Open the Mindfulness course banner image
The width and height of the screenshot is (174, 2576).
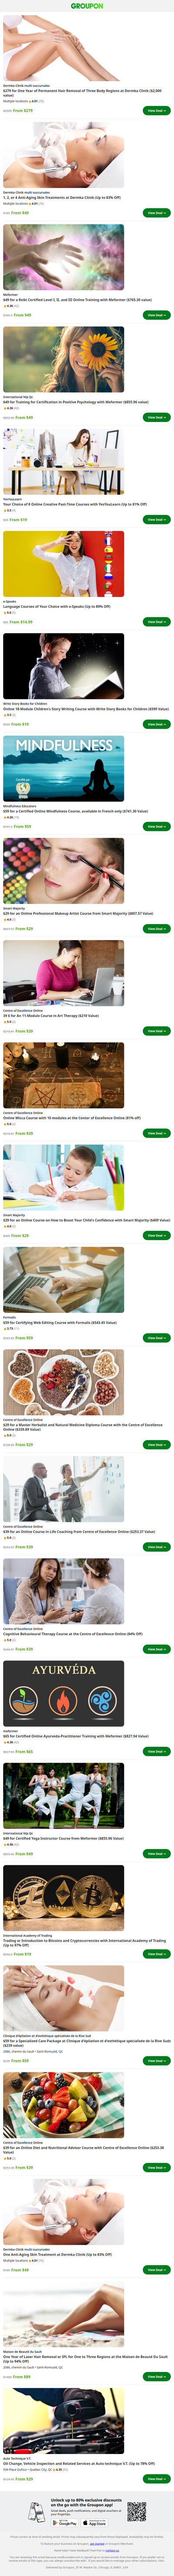click(x=64, y=767)
